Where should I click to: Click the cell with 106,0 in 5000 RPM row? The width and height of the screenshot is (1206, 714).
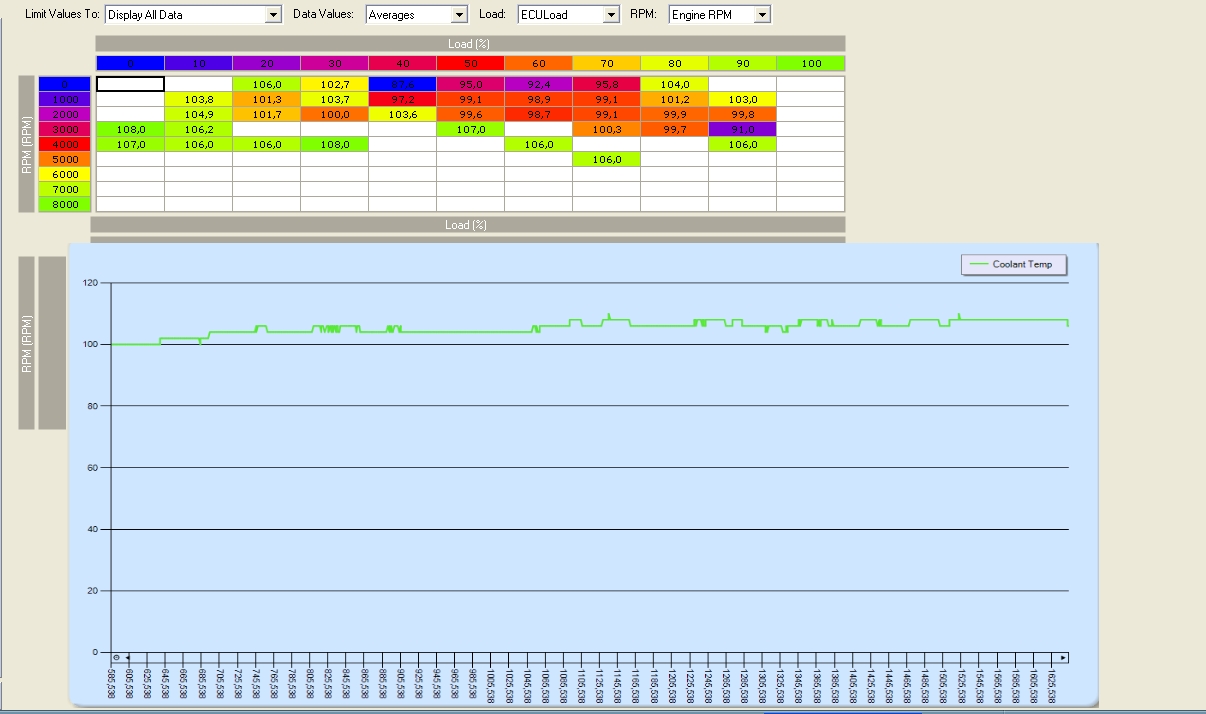click(x=606, y=159)
